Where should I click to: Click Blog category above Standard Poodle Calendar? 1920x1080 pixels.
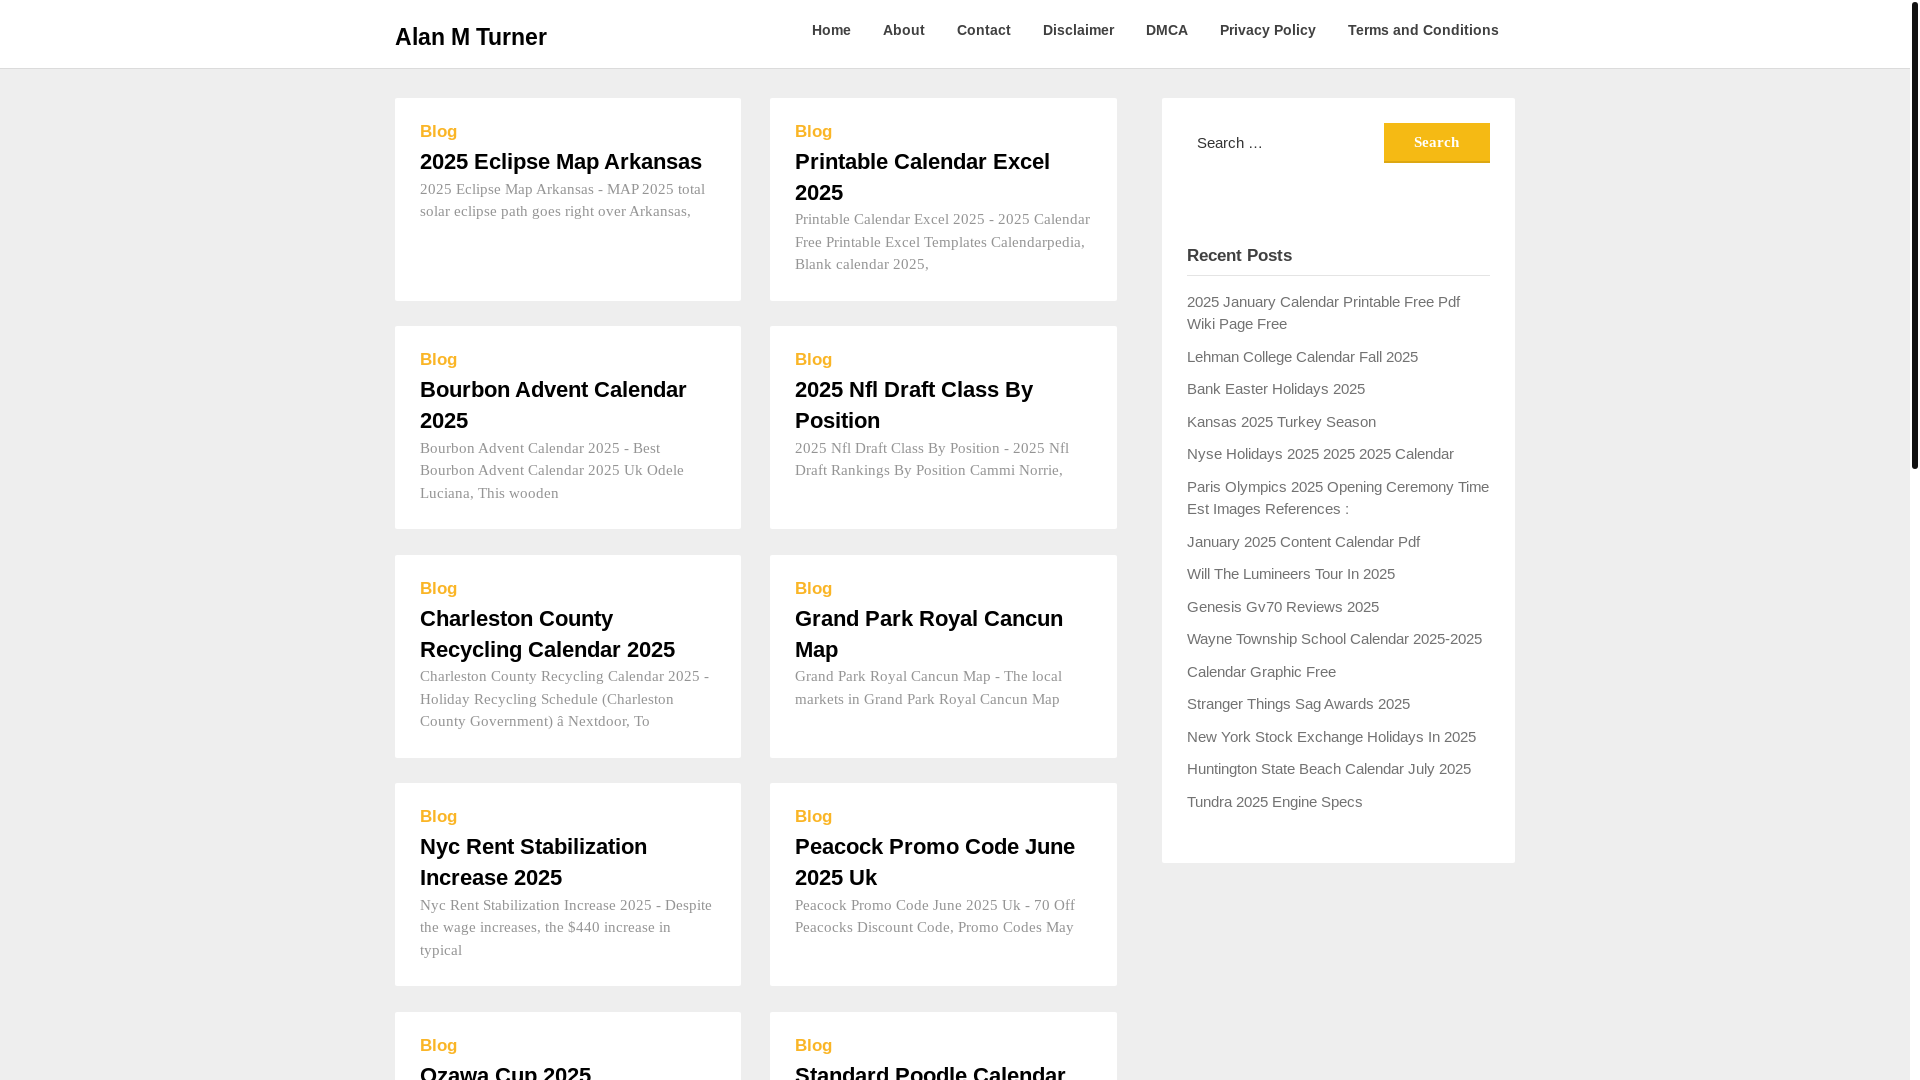(813, 1046)
